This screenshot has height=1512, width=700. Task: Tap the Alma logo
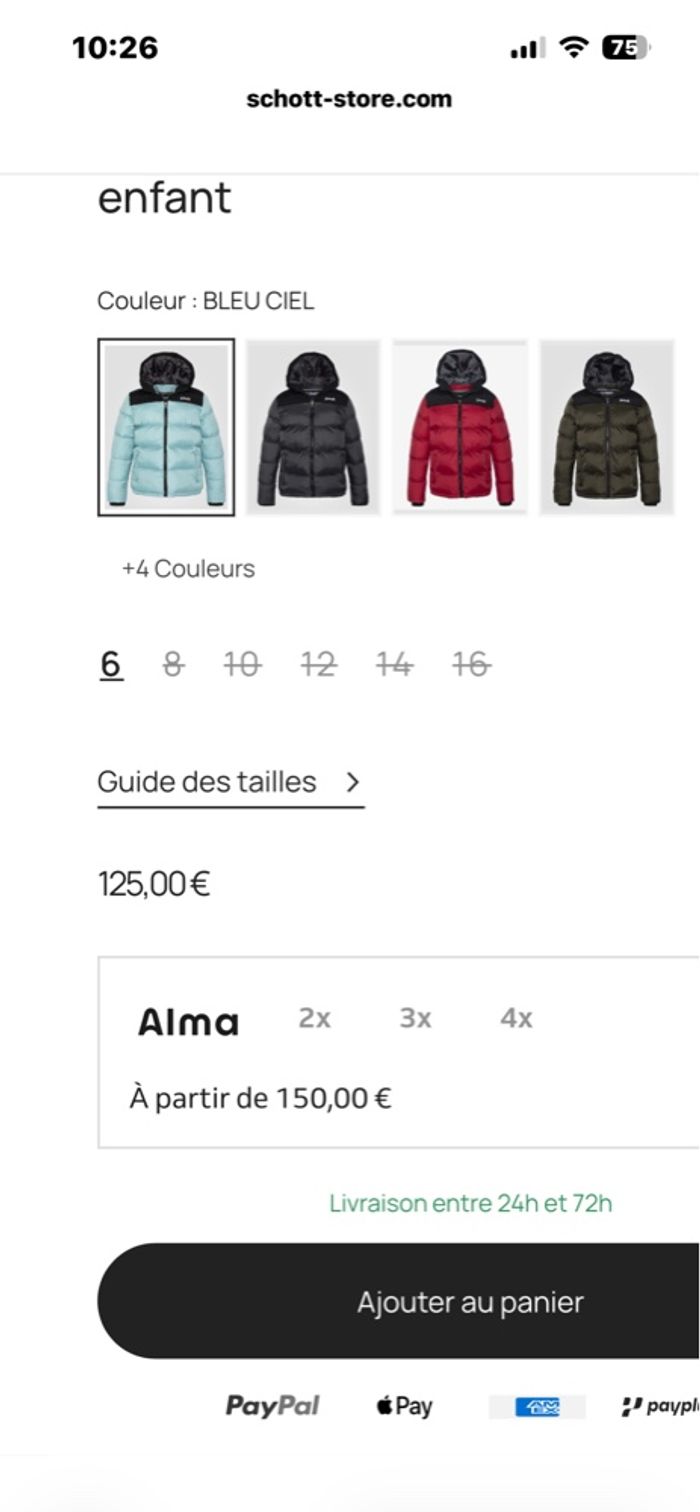point(188,1021)
